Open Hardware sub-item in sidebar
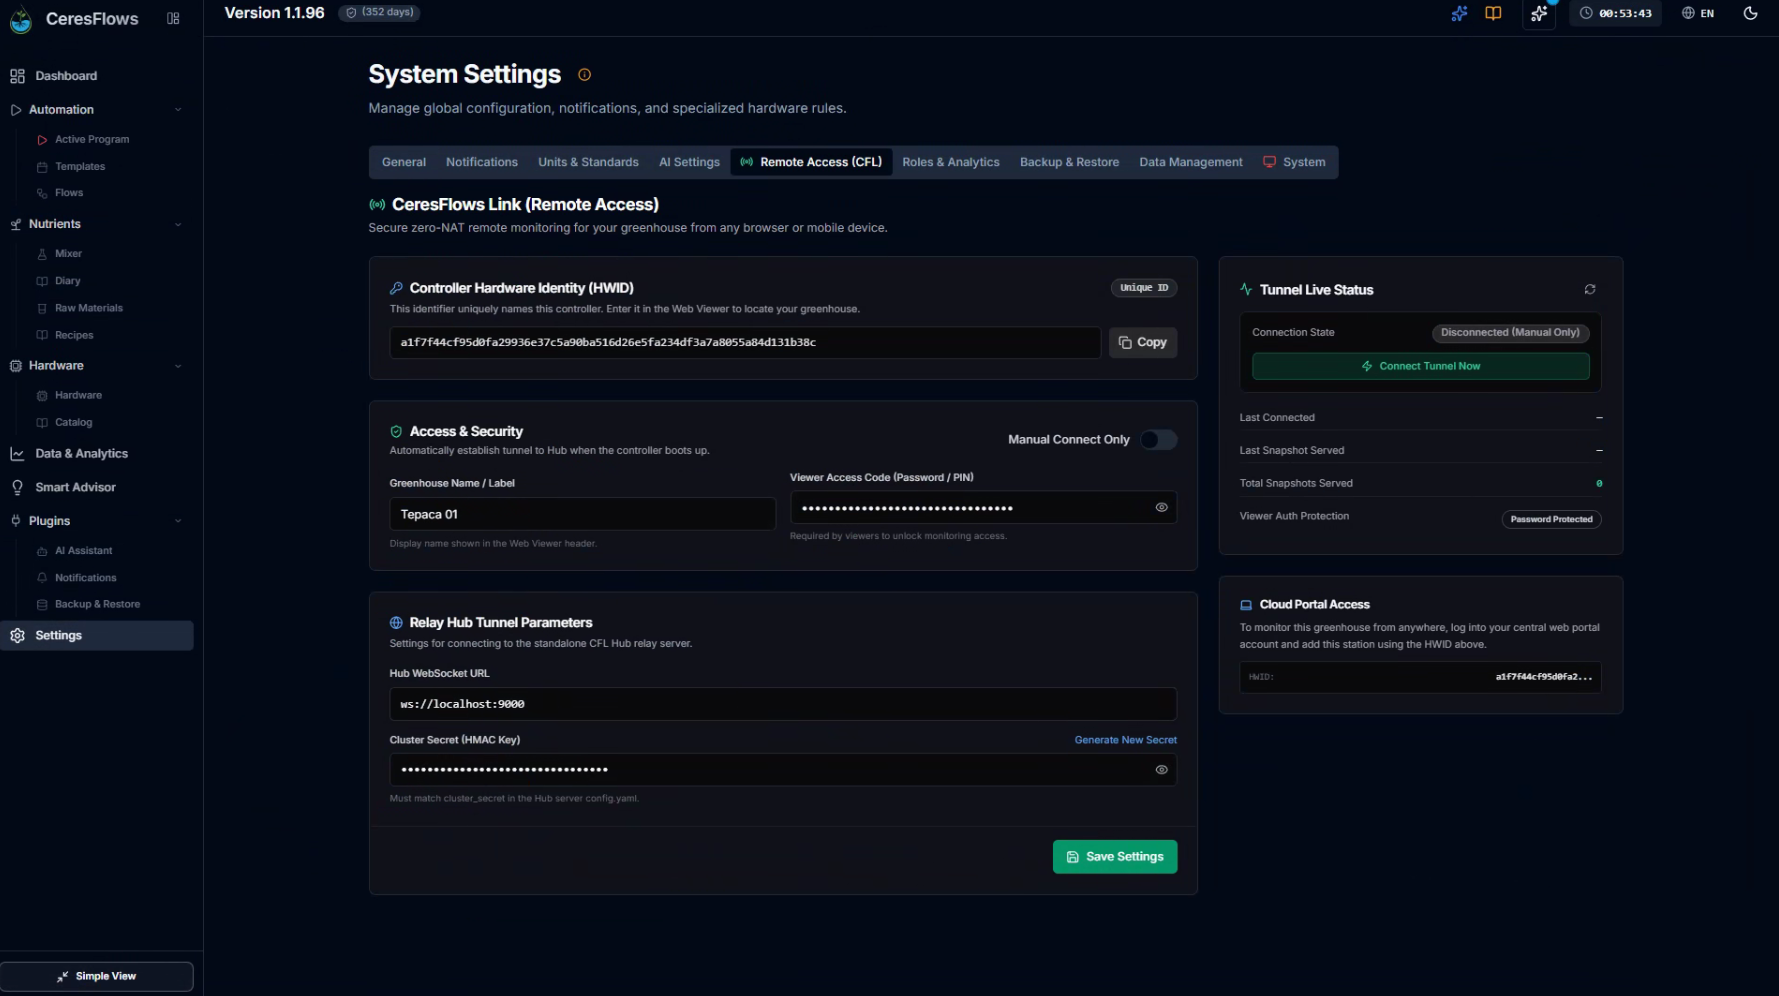Screen dimensions: 1779x996 78,395
